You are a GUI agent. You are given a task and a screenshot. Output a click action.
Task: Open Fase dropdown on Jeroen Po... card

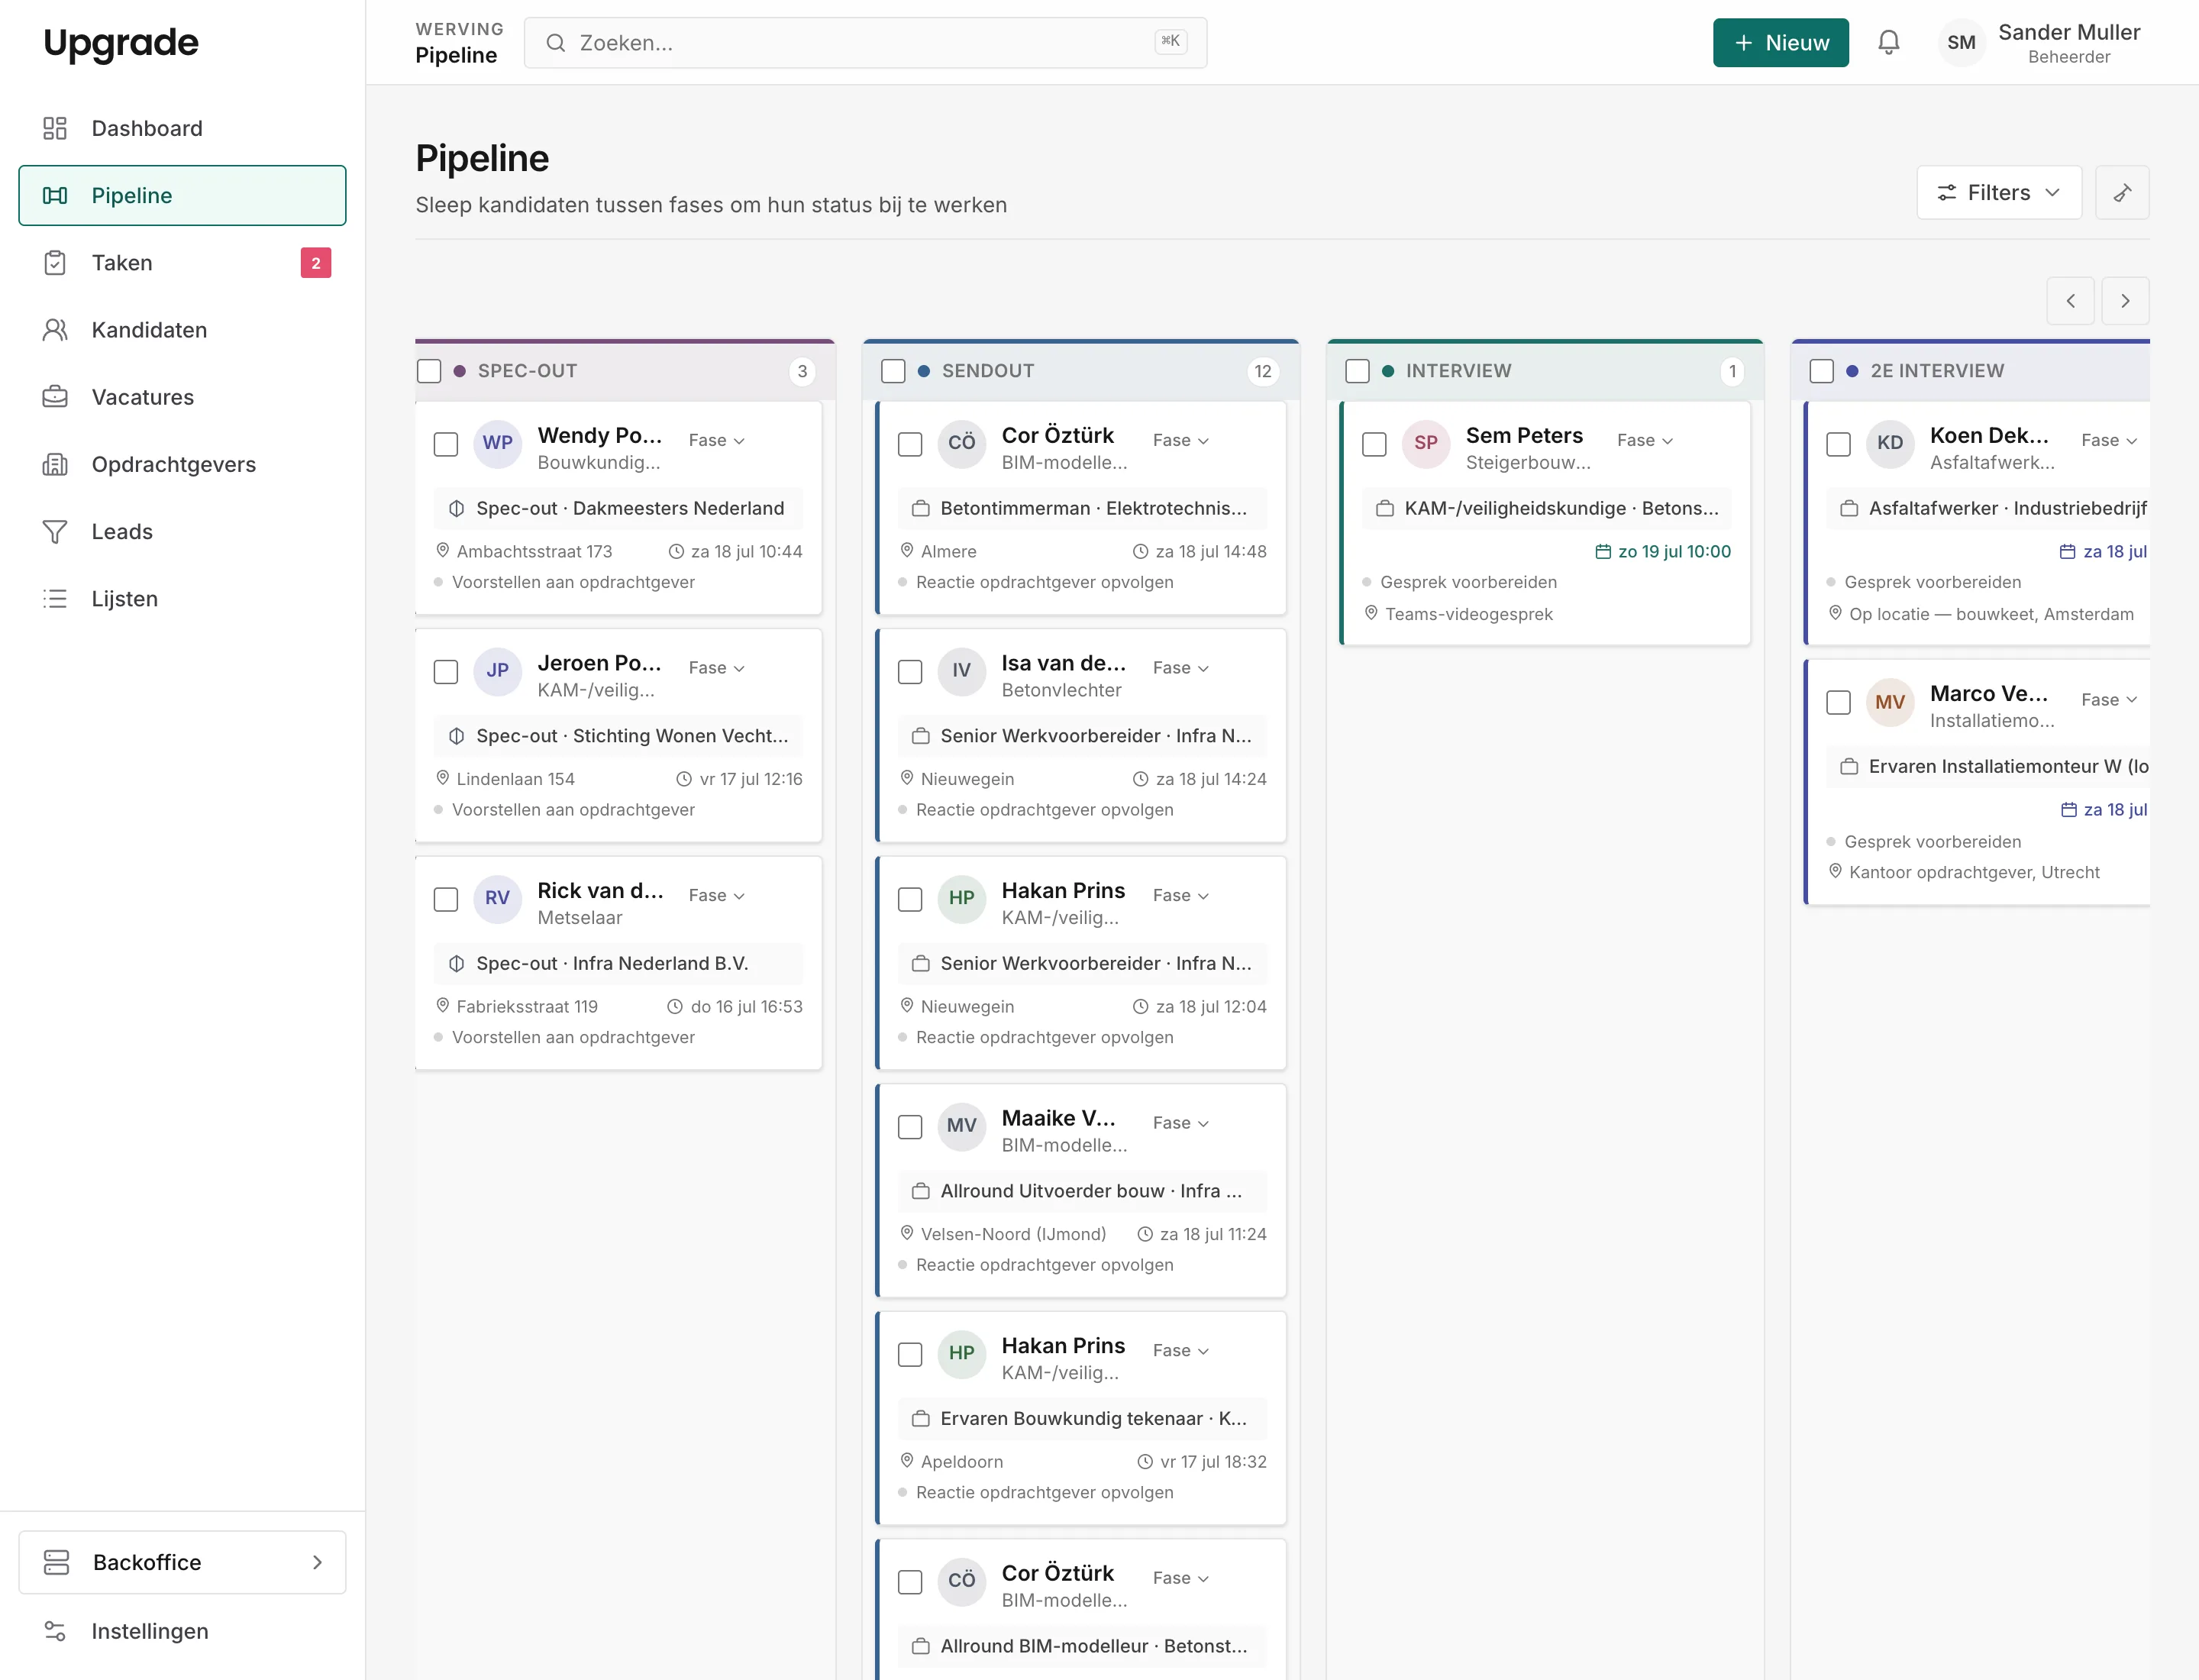[716, 668]
